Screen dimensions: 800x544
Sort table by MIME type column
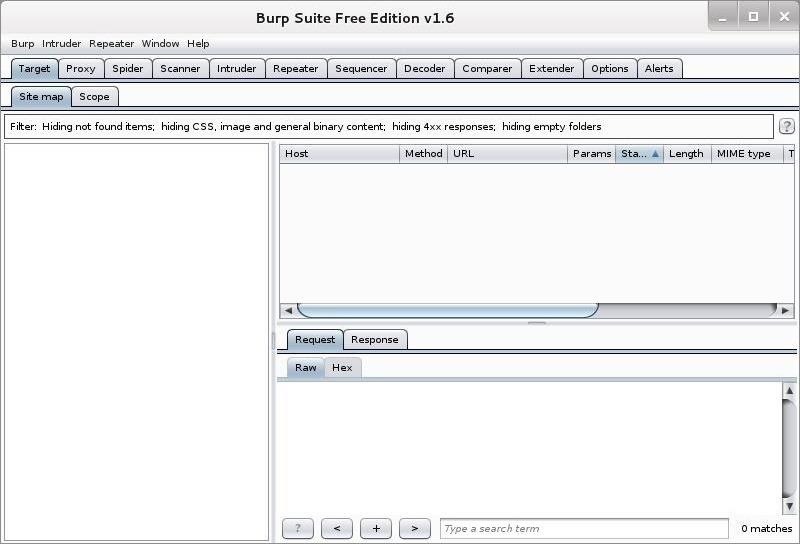(747, 154)
